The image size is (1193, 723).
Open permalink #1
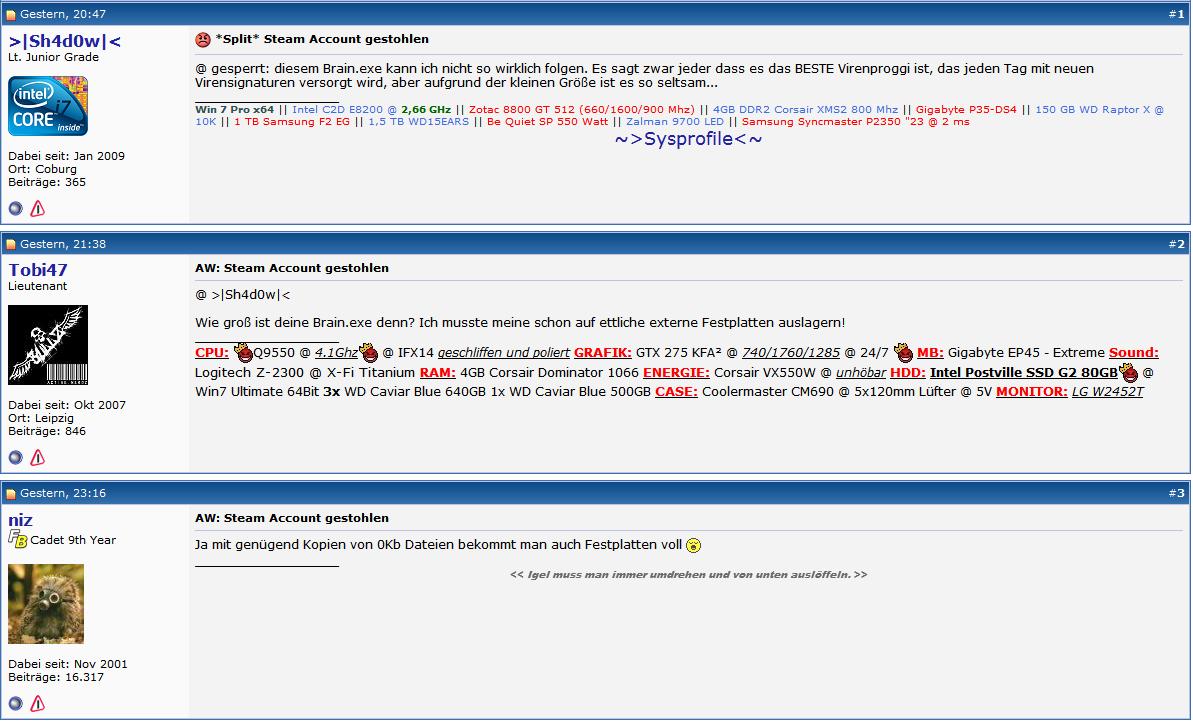click(1176, 14)
